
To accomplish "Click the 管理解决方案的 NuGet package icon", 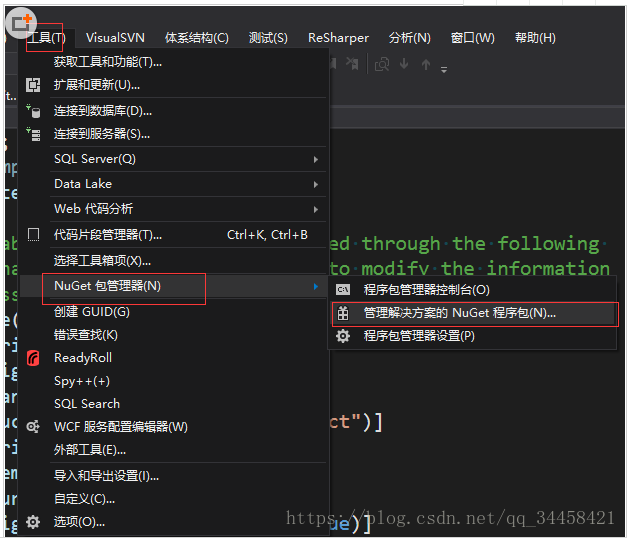I will coord(343,313).
